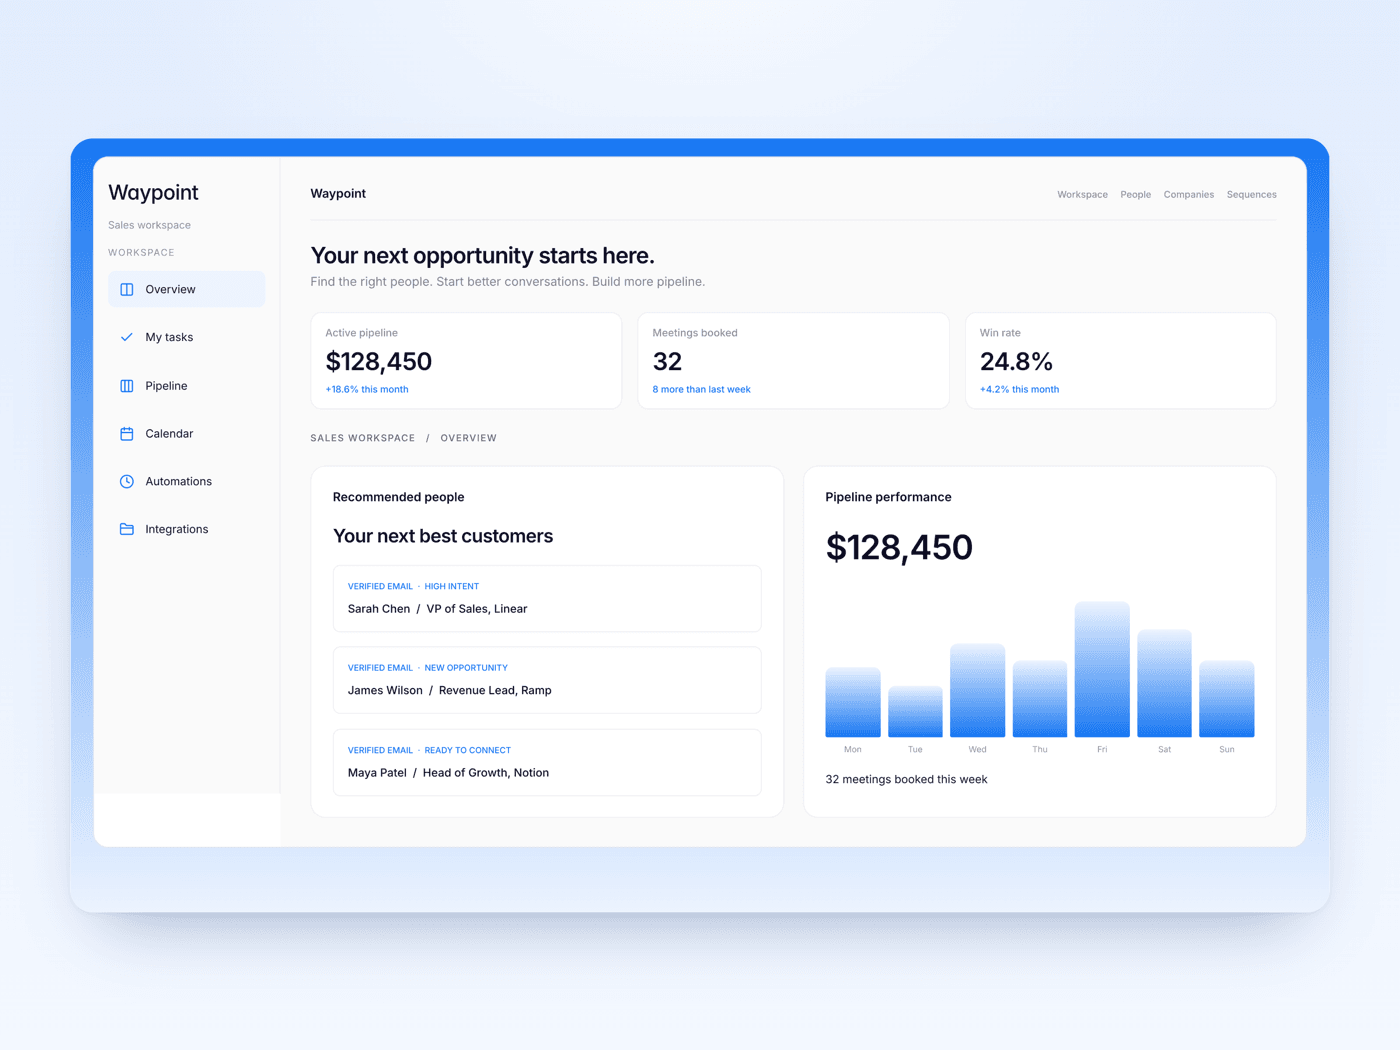Select the Sarah Chen recommendation card
Image resolution: width=1400 pixels, height=1050 pixels.
point(547,599)
